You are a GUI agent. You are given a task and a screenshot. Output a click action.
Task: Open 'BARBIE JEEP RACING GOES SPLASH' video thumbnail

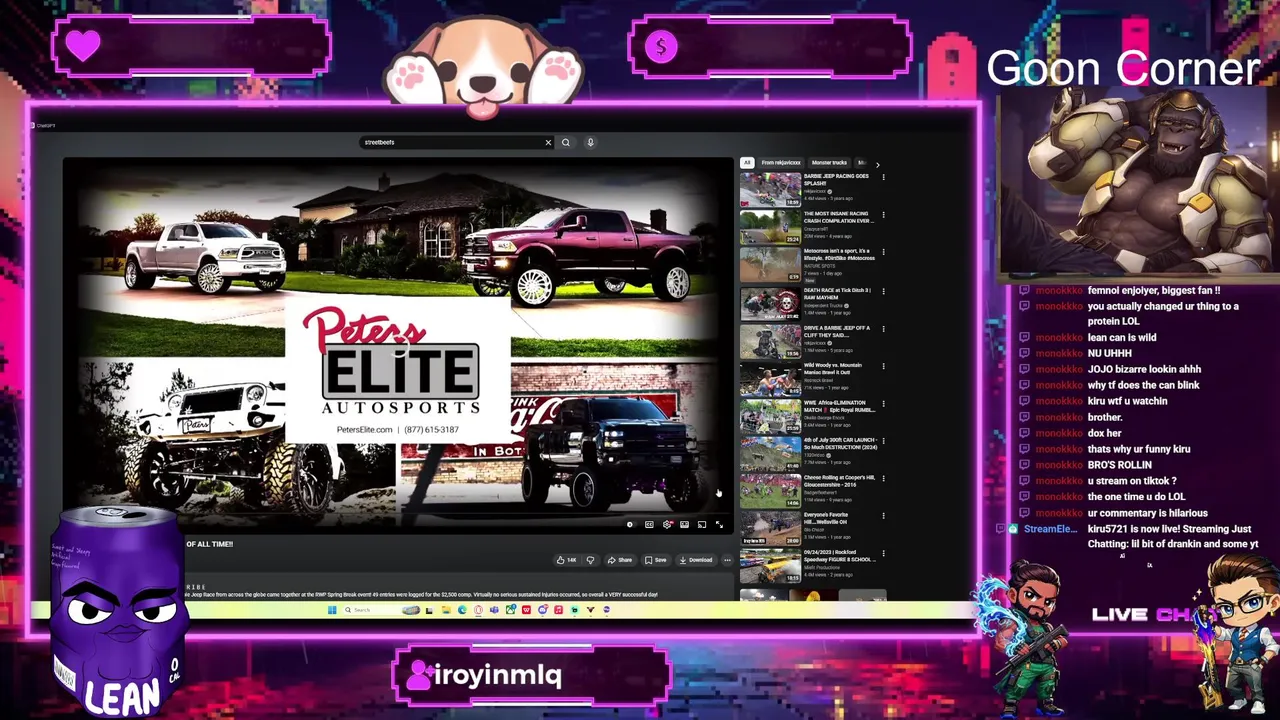coord(770,190)
